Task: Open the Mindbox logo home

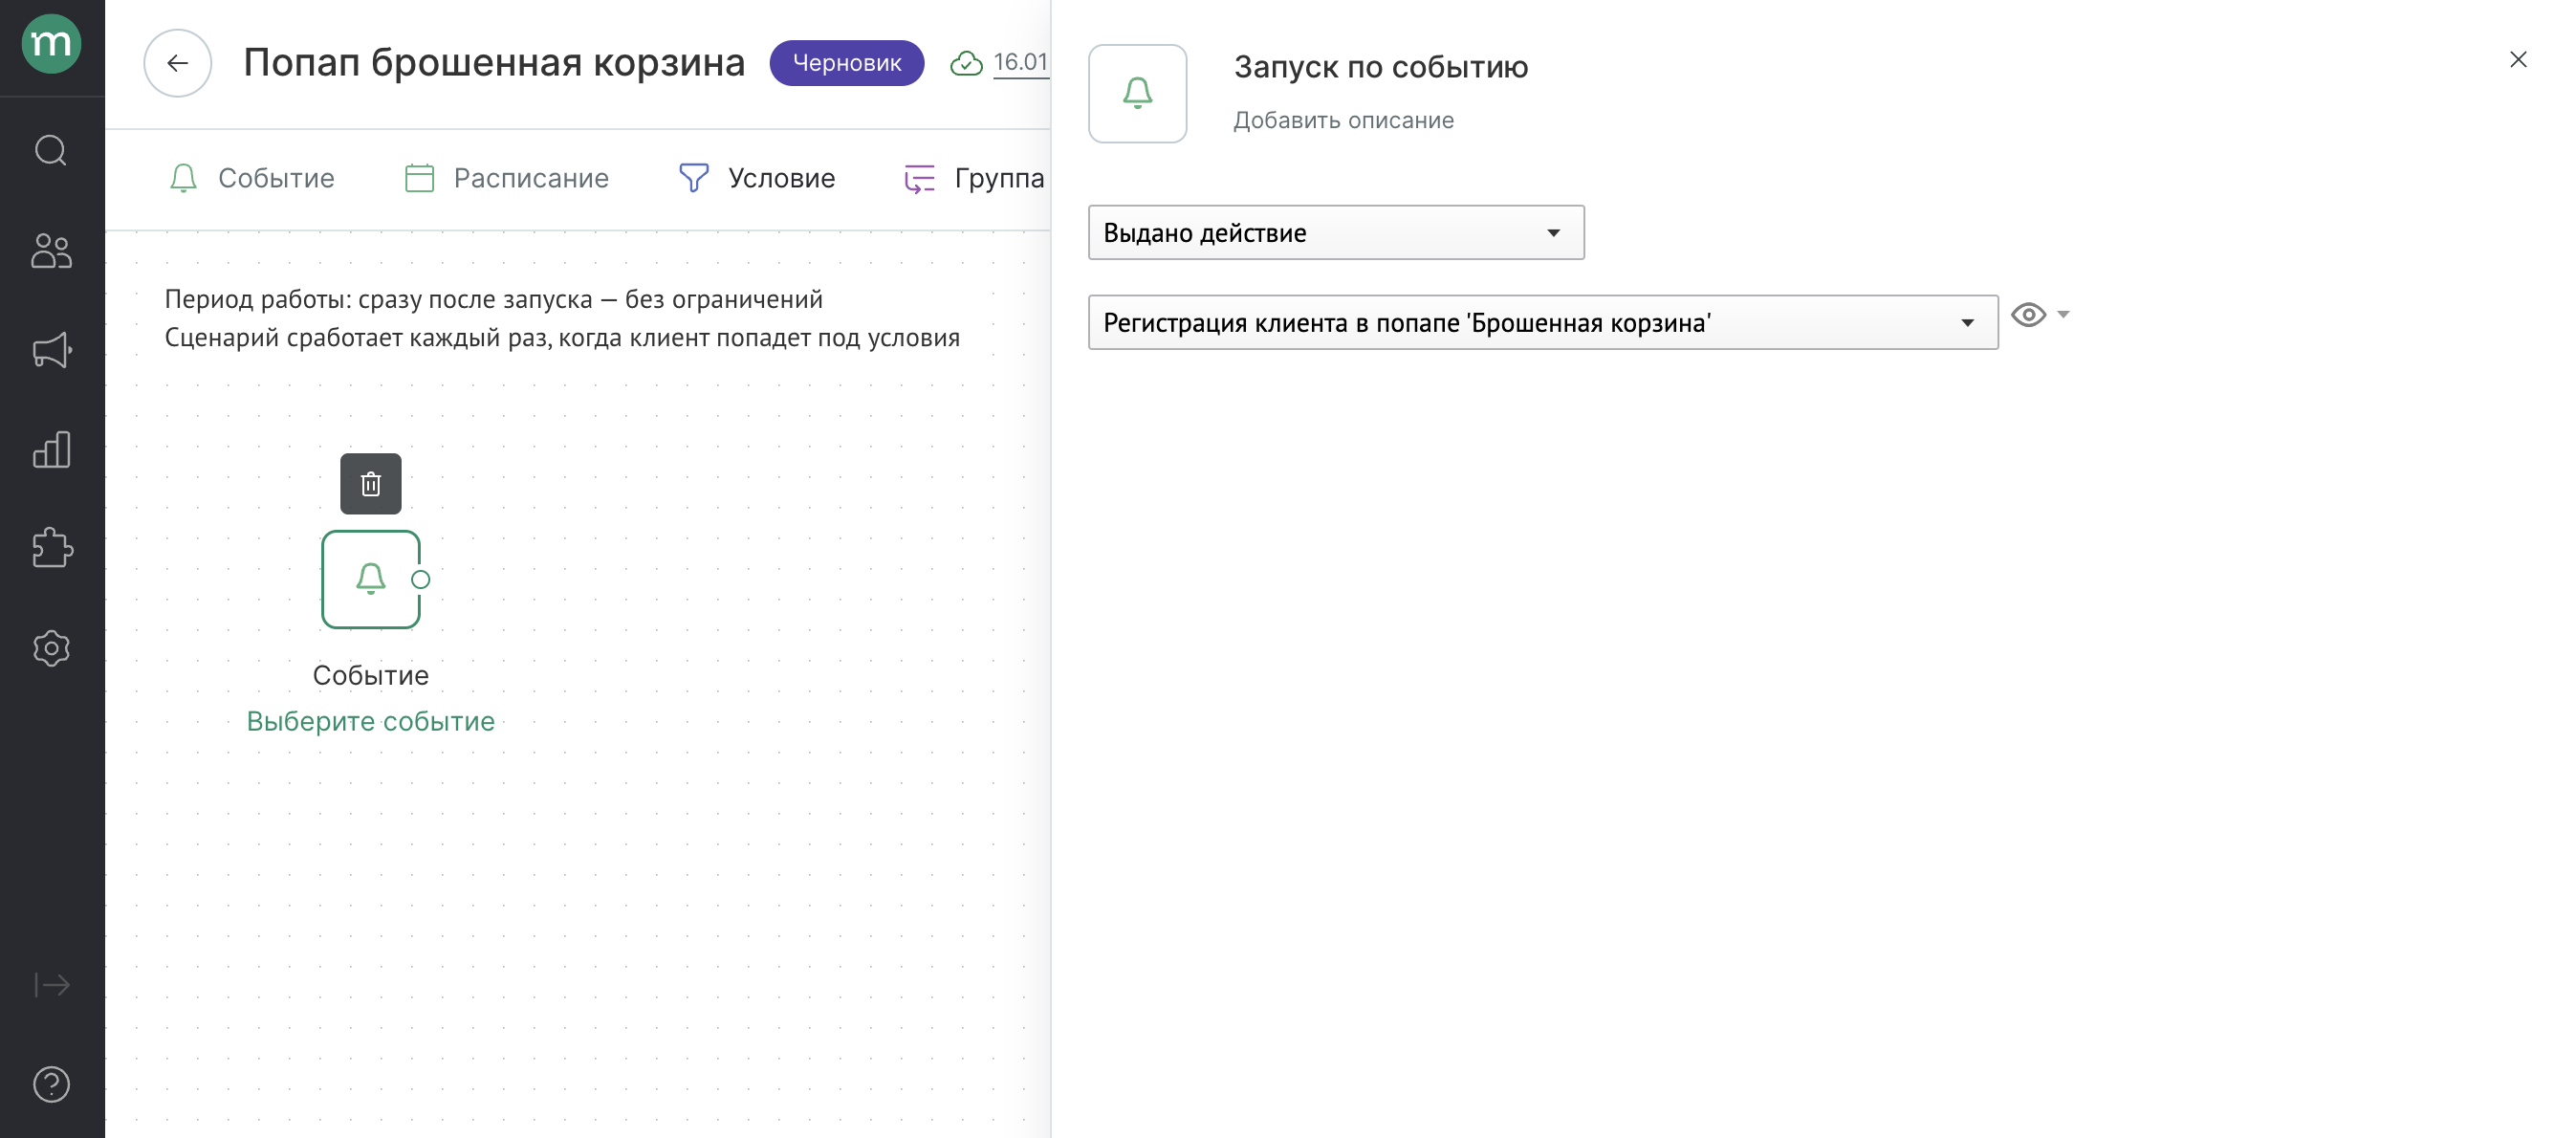Action: click(x=51, y=44)
